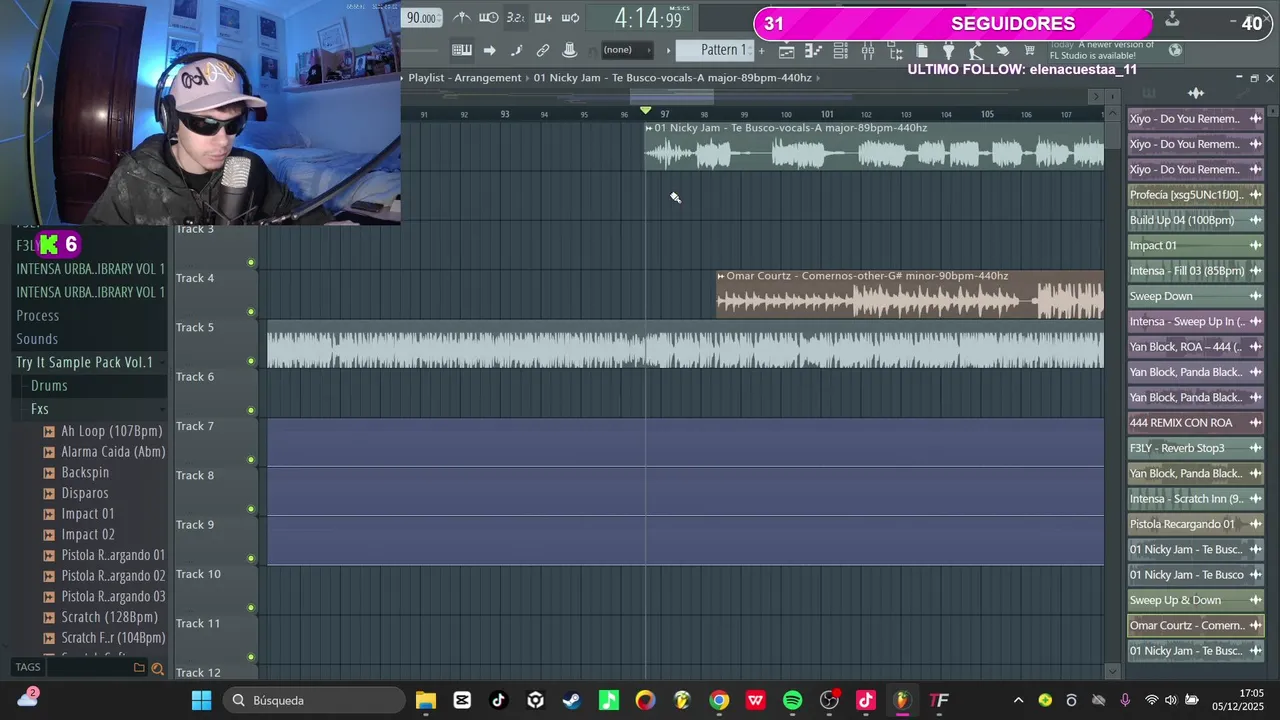Toggle the overdub blend recording icon

click(x=543, y=18)
